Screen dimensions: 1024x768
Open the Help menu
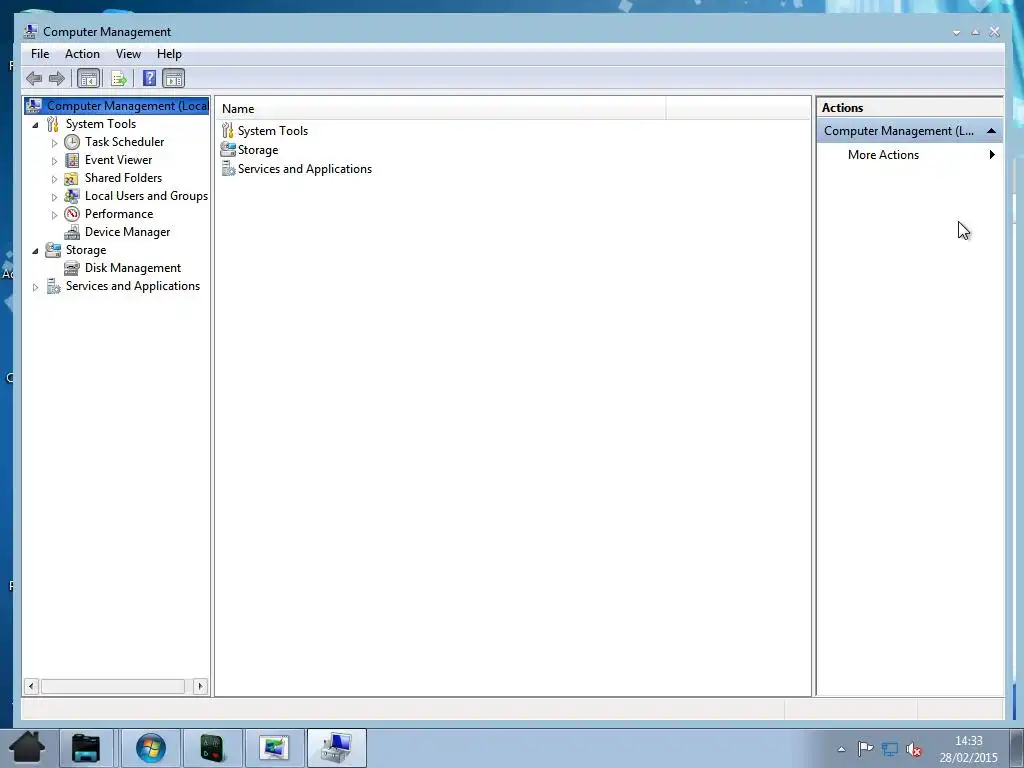coord(169,54)
